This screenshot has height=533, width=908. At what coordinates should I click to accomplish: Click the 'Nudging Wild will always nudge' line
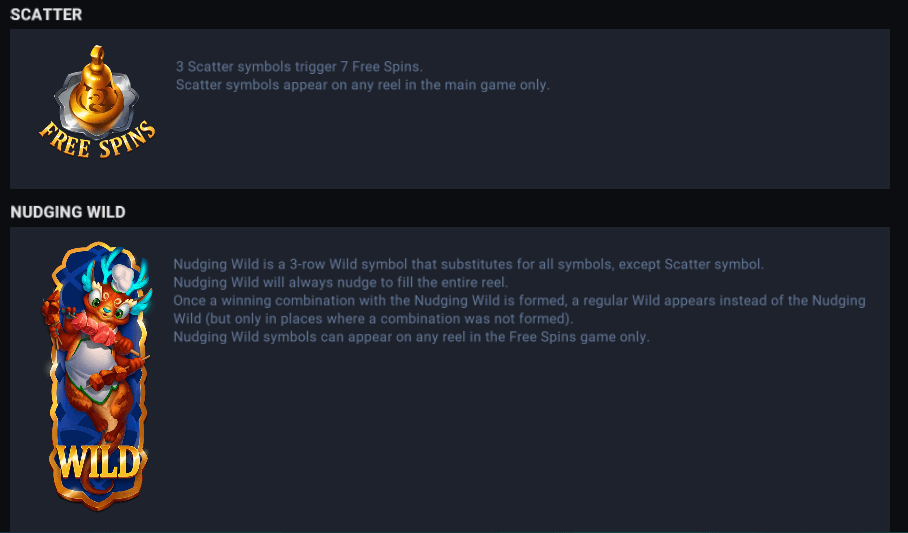tap(341, 283)
